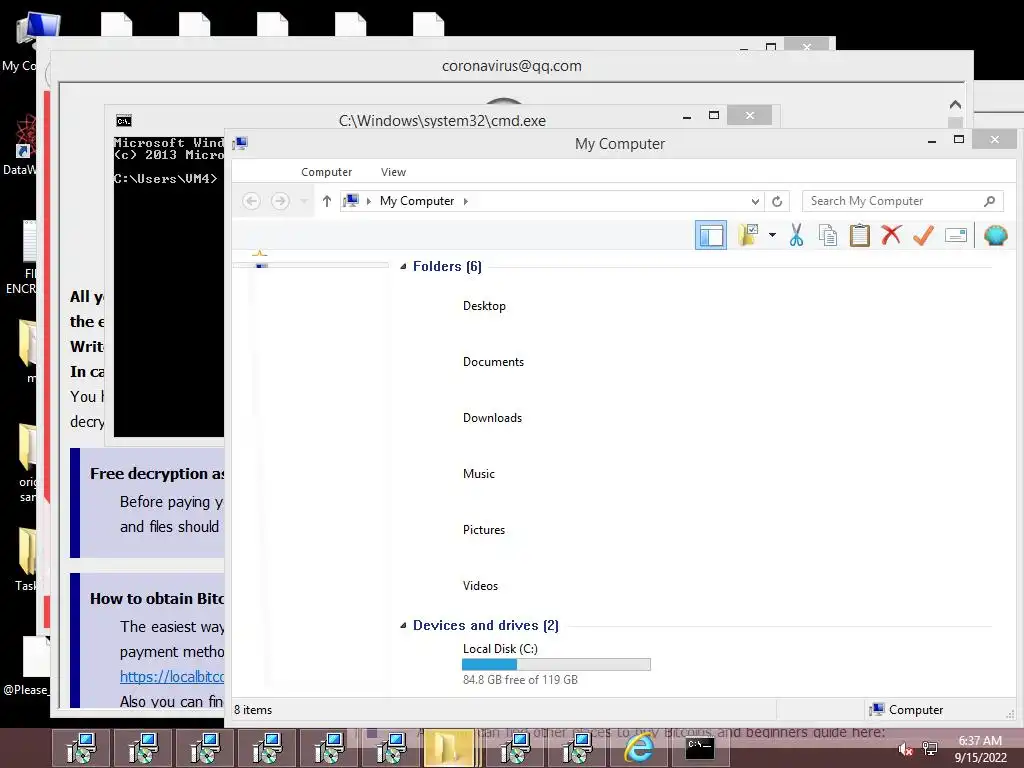Click the Cut scissors icon
Image resolution: width=1024 pixels, height=768 pixels.
point(796,235)
